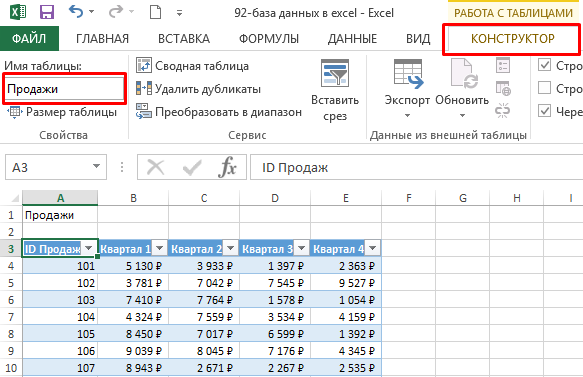This screenshot has width=583, height=377.
Task: Click the РАБОТА С ТАБЛИЦАМИ contextual label
Action: [513, 13]
